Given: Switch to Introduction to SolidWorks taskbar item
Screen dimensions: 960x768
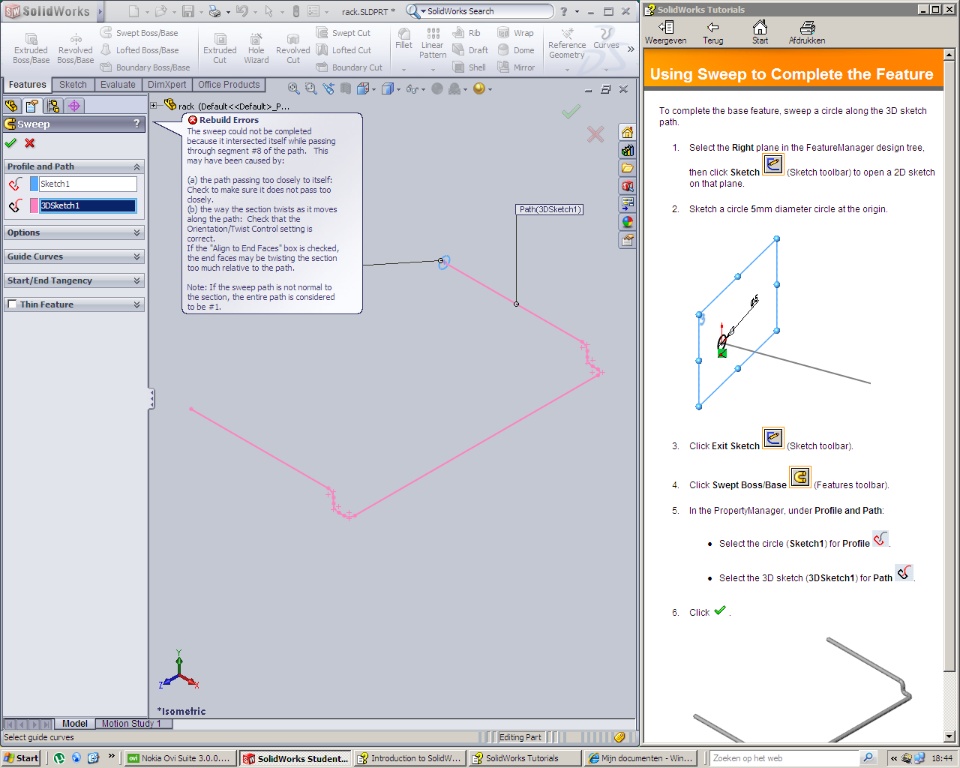Looking at the screenshot, I should point(410,758).
